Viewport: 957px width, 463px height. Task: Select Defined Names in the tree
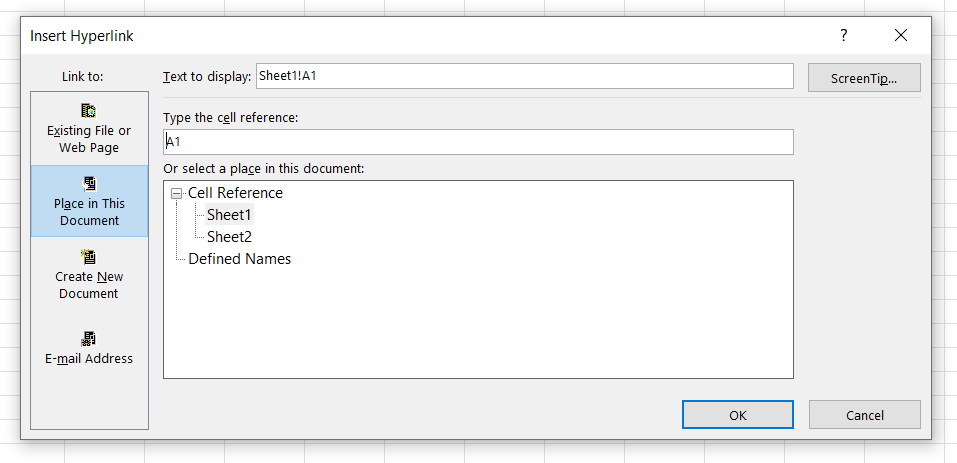point(240,259)
